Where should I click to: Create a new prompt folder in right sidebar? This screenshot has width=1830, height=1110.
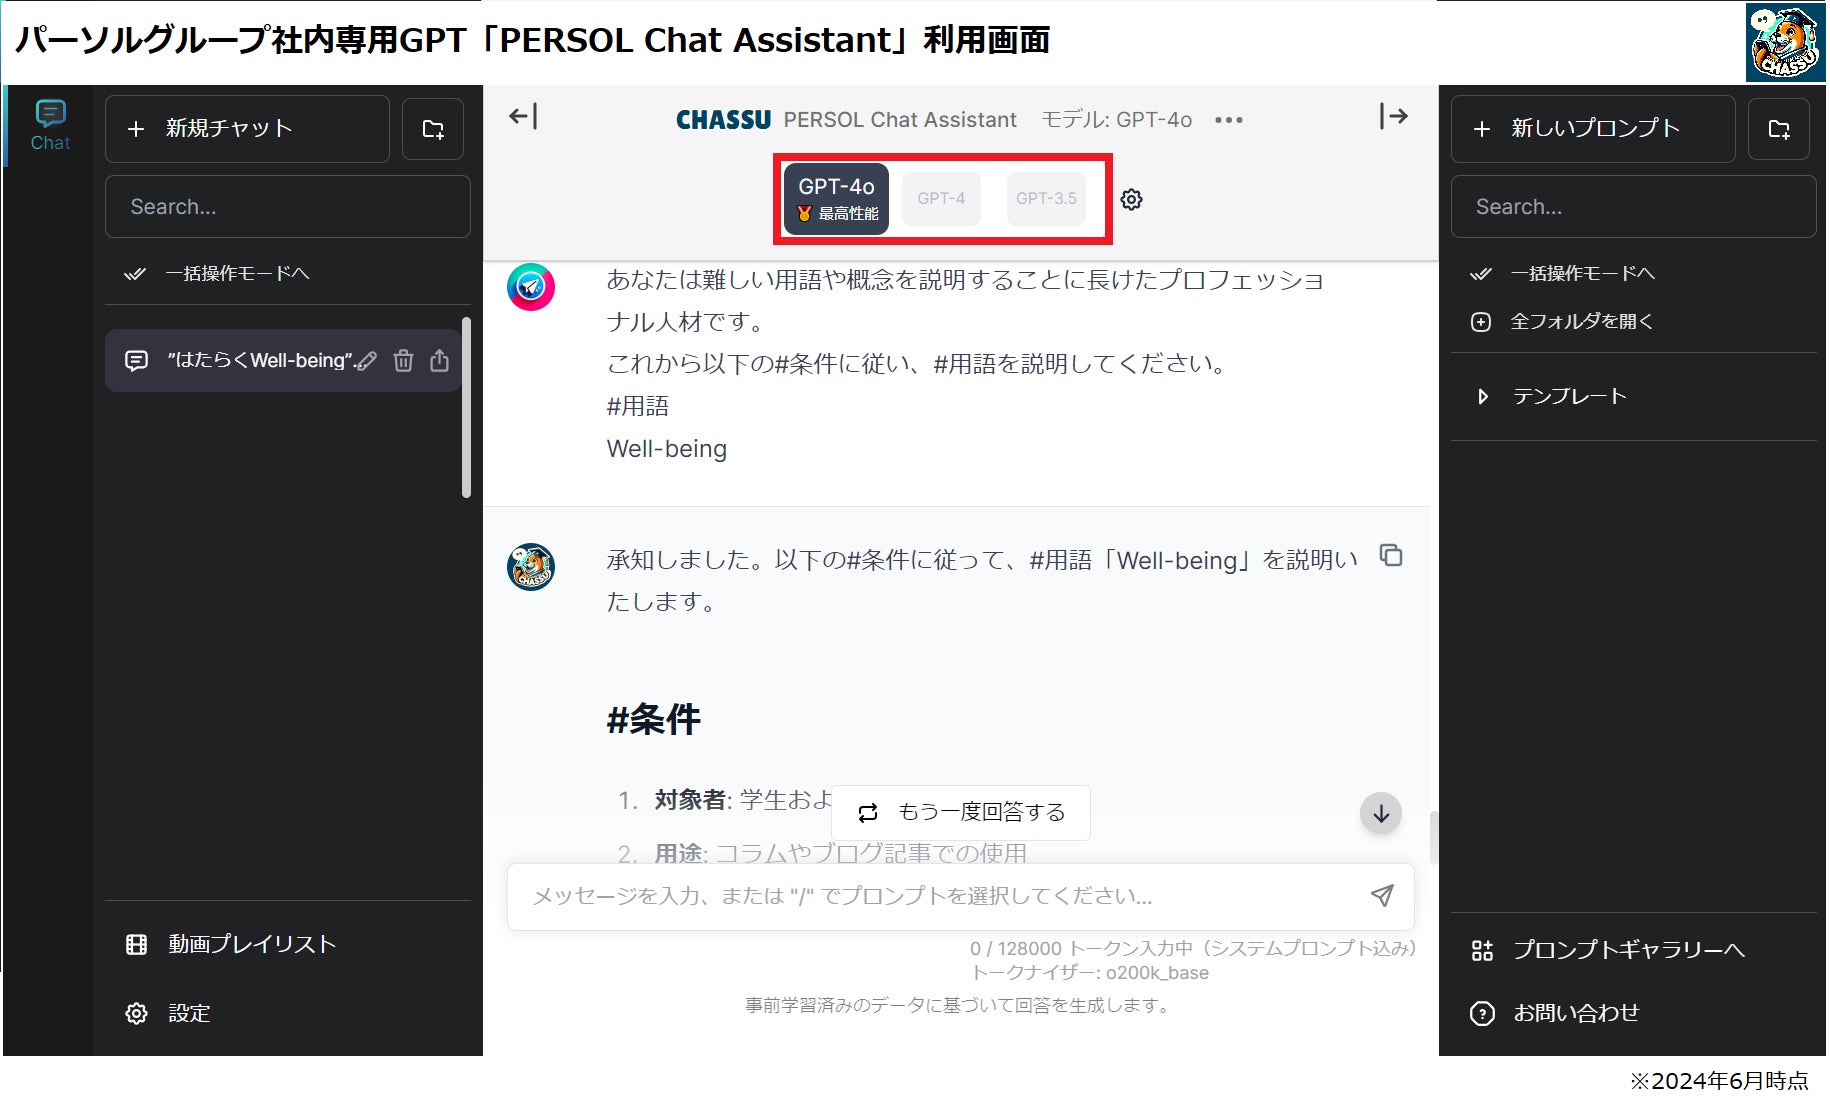[x=1779, y=129]
